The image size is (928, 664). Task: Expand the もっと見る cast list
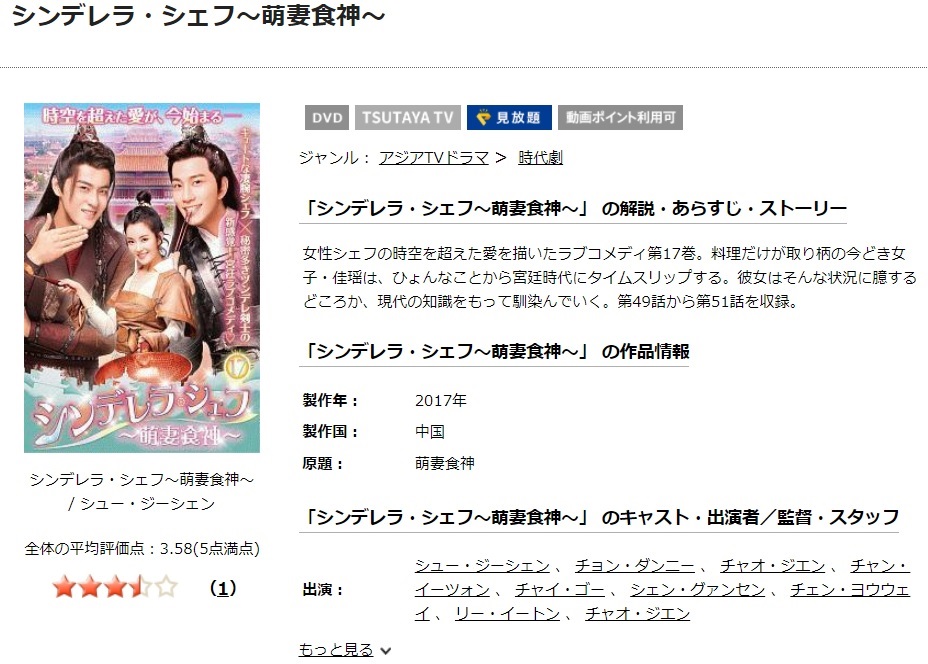pos(336,650)
